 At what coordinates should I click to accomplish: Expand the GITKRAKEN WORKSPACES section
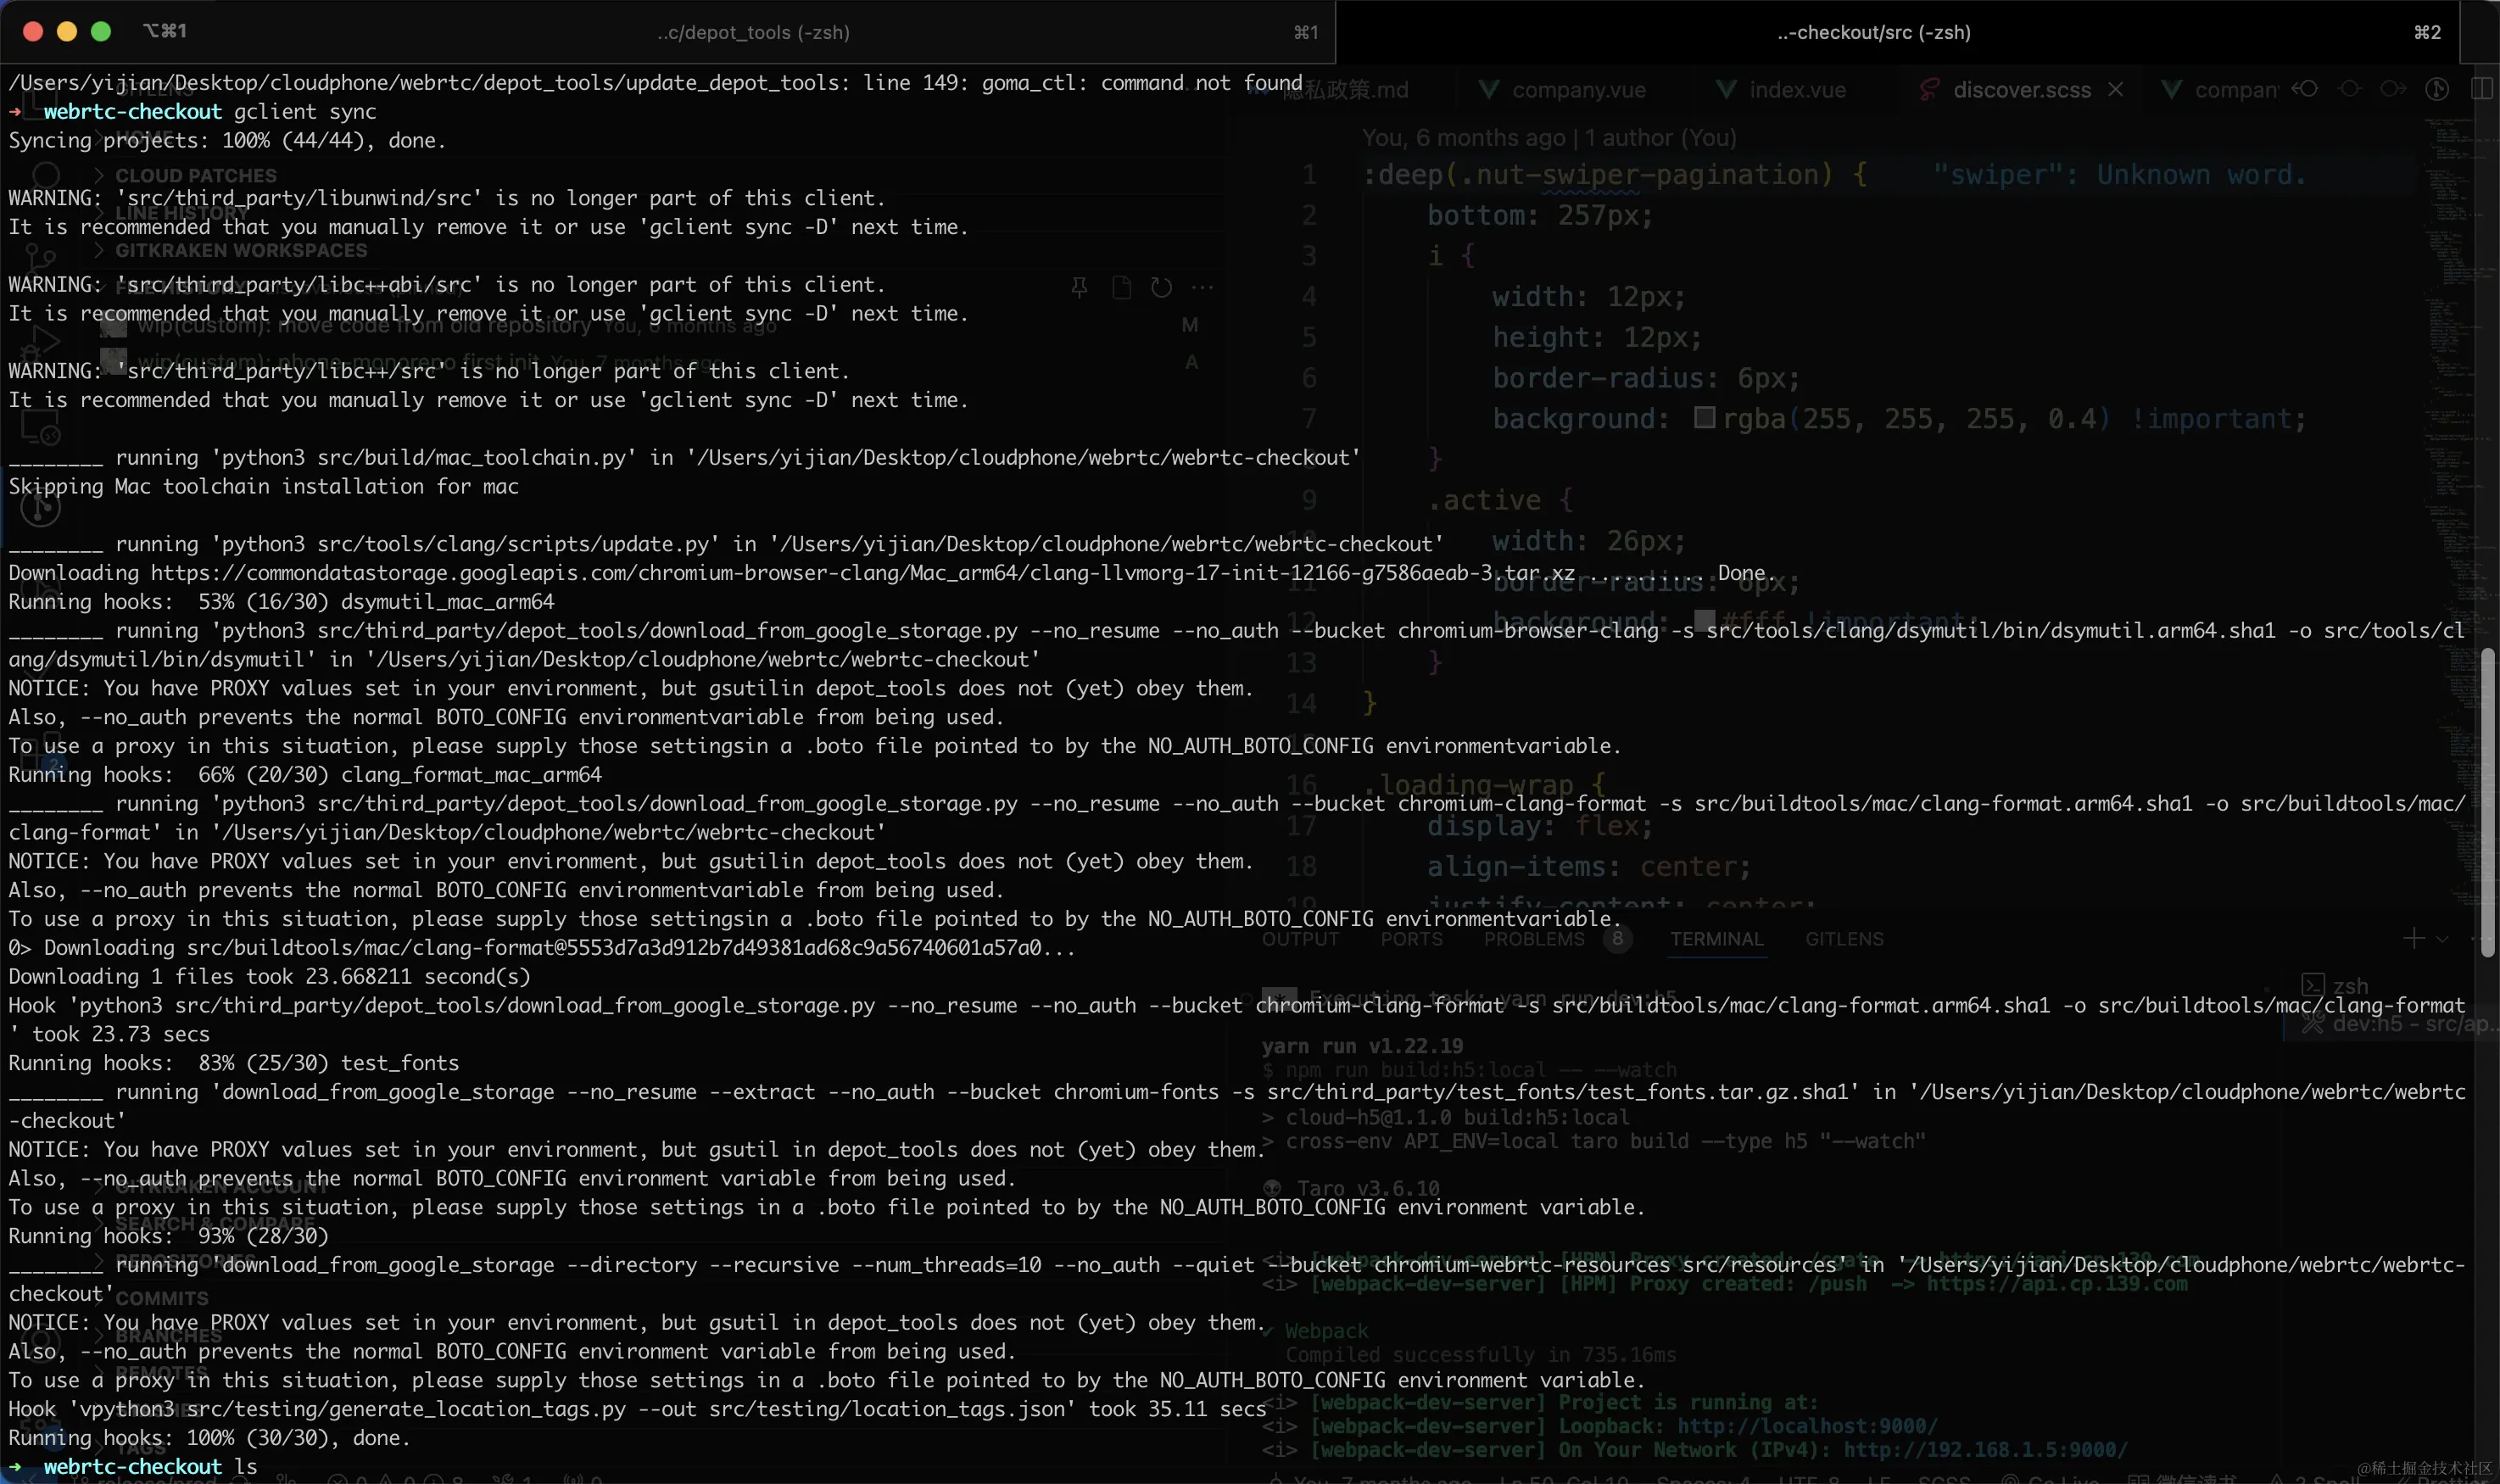point(240,250)
